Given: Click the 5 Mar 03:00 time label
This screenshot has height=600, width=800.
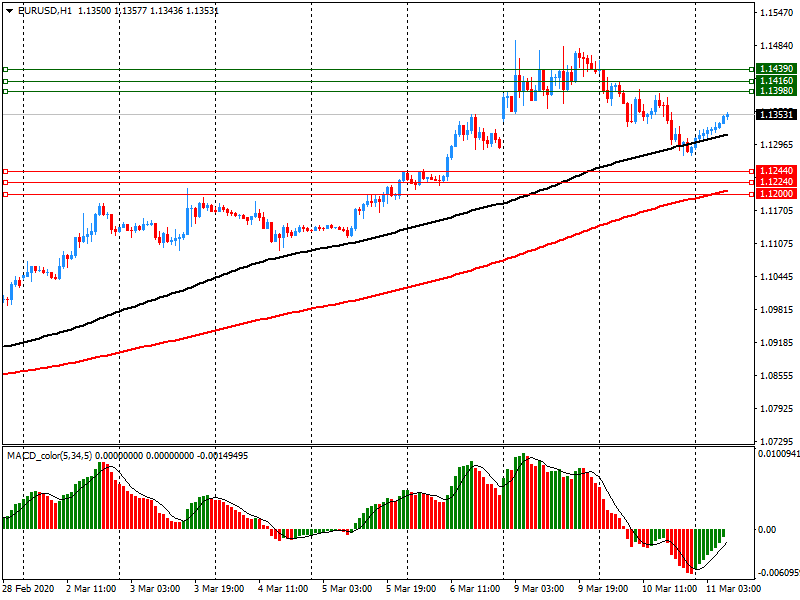Looking at the screenshot, I should 347,589.
